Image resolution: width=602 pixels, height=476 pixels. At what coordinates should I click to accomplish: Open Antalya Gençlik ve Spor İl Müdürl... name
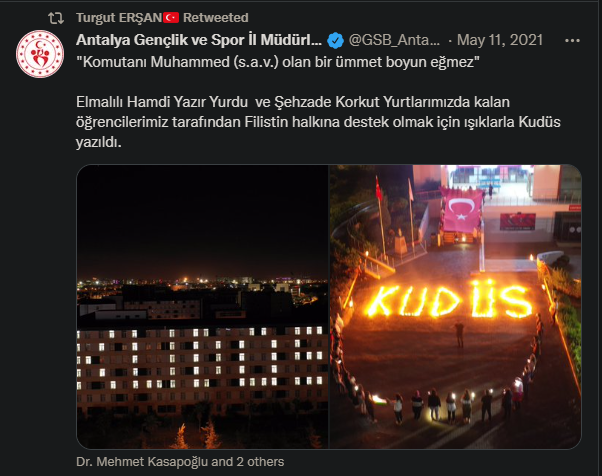tap(199, 40)
